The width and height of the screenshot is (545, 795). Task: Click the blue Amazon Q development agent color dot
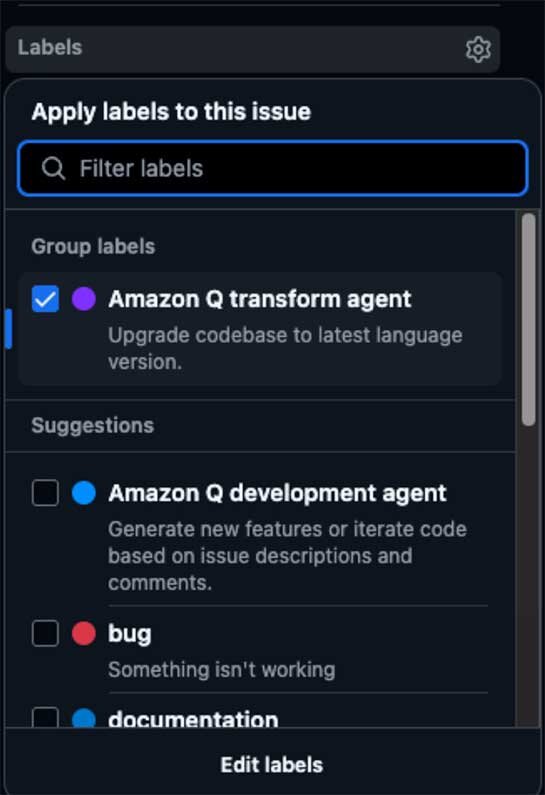[x=84, y=493]
